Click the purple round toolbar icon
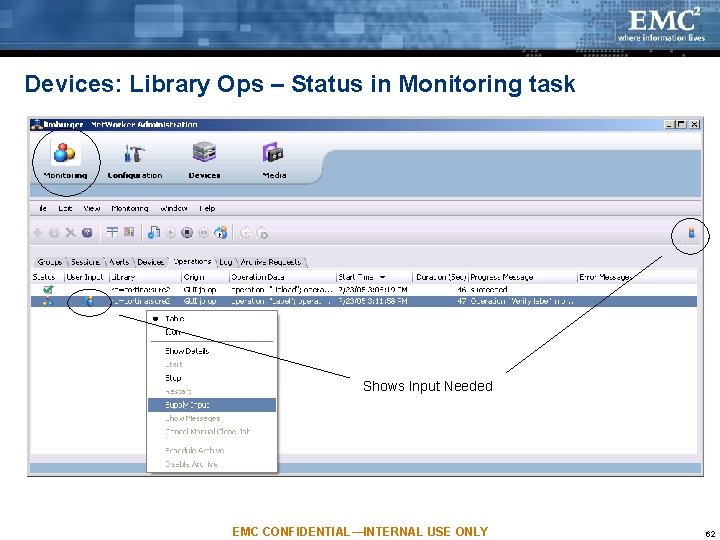The width and height of the screenshot is (720, 540). (87, 233)
